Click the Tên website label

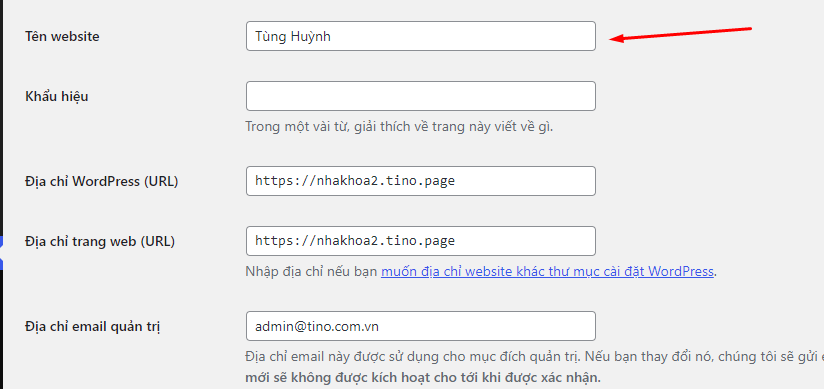coord(62,37)
